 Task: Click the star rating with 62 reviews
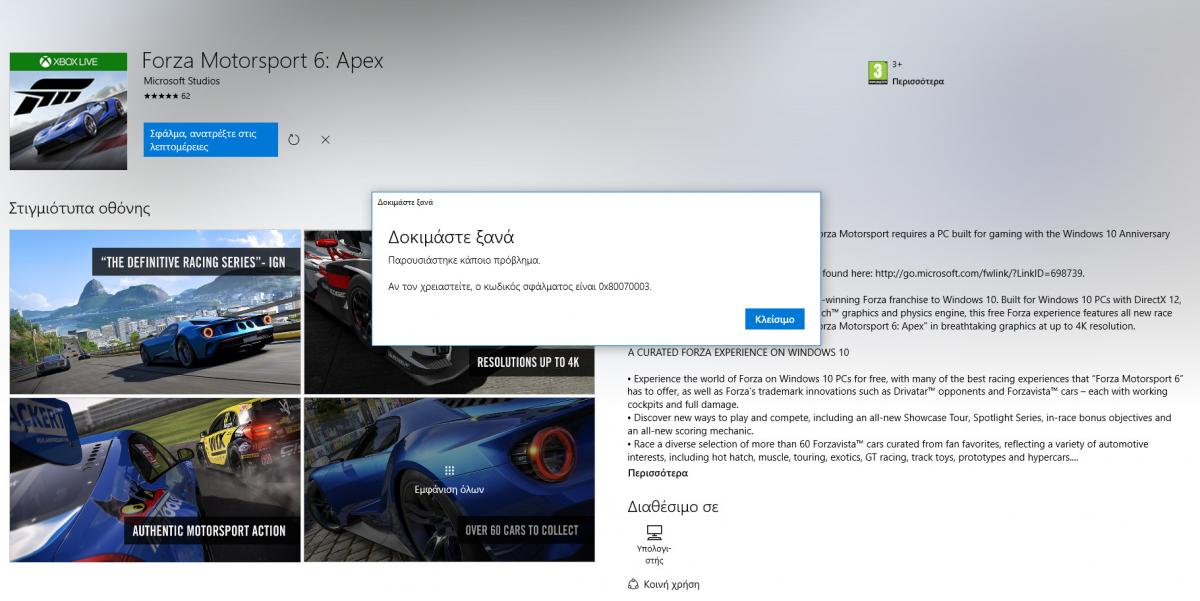click(167, 96)
